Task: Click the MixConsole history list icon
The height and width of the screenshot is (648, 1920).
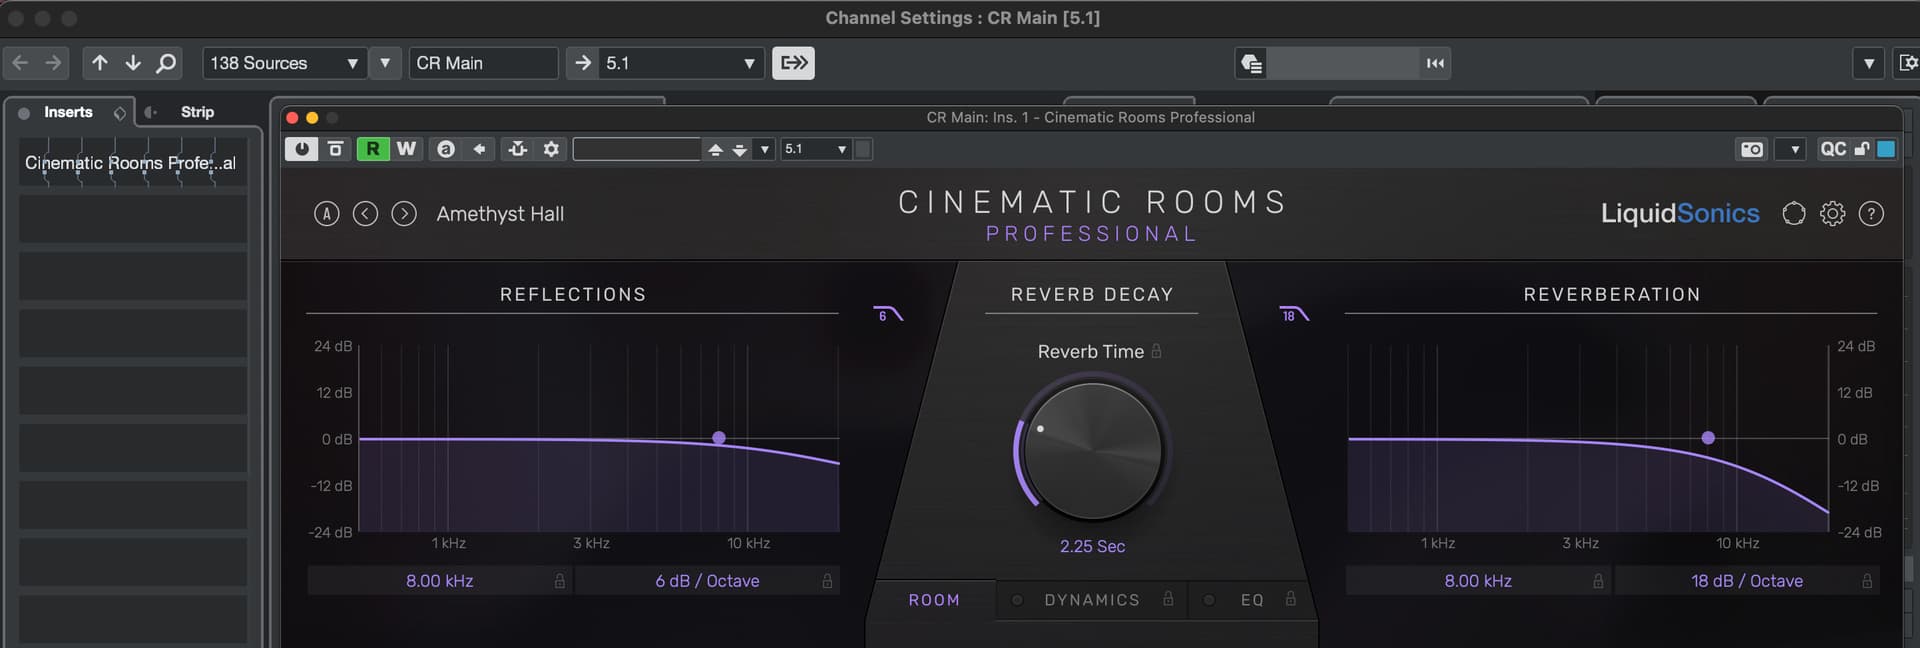Action: pos(1251,63)
